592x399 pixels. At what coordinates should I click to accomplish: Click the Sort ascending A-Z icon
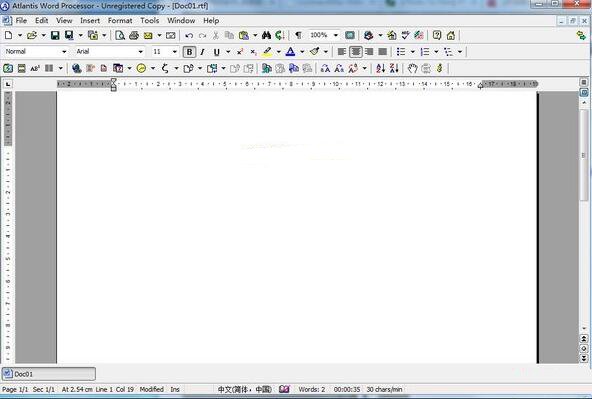380,68
